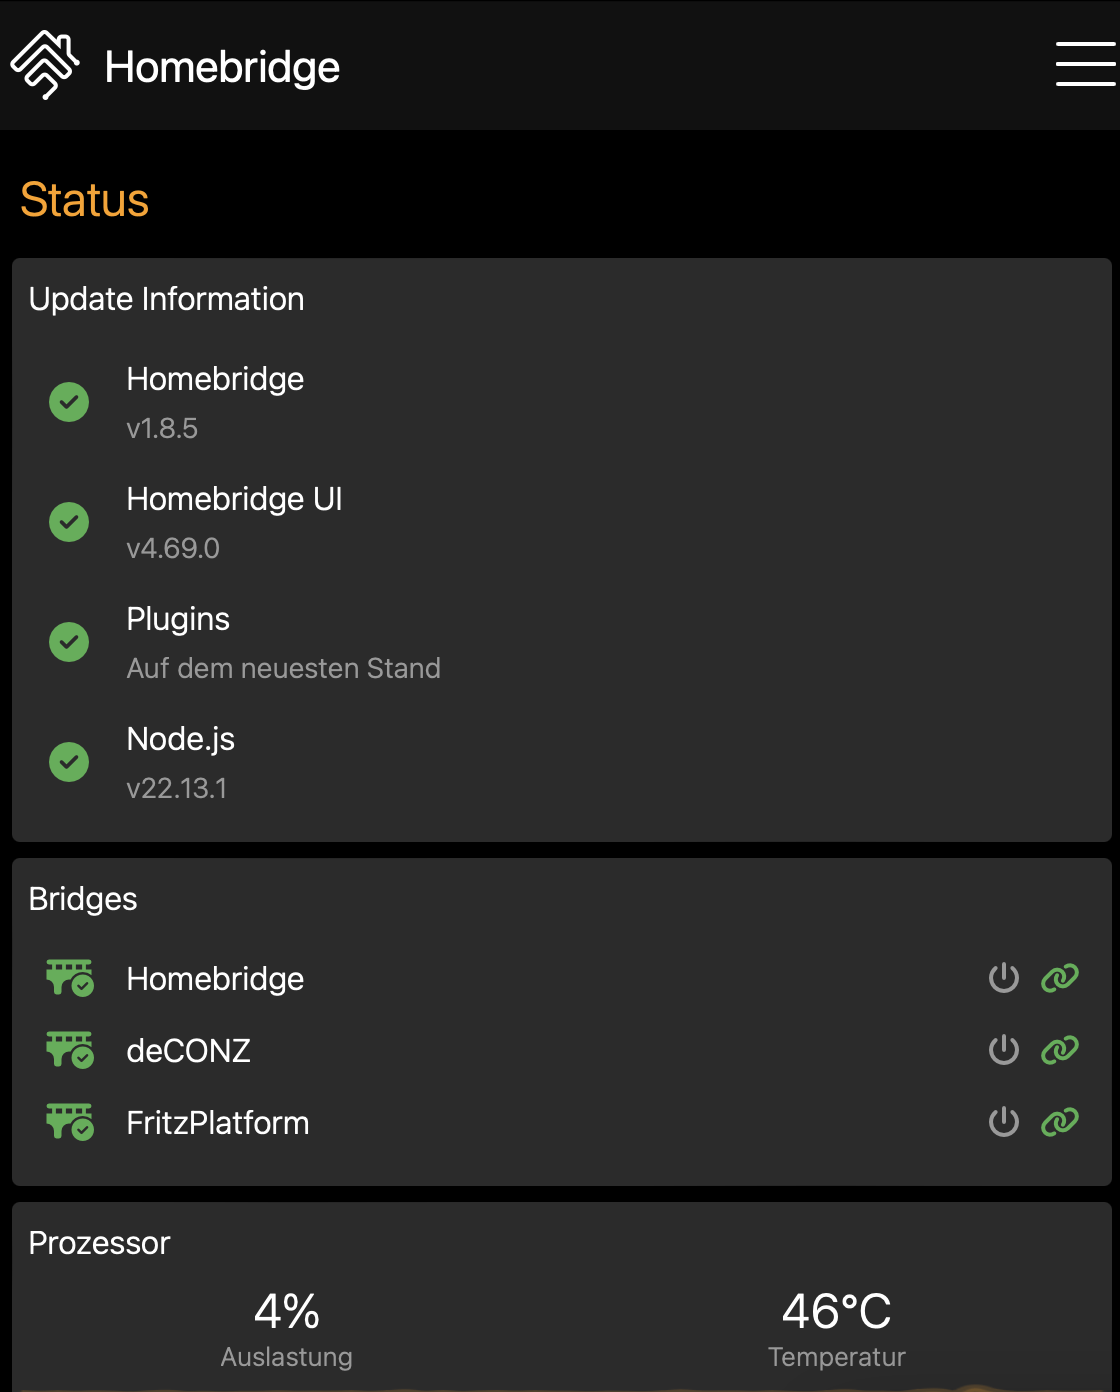The image size is (1120, 1392).
Task: Click the Homebridge title in header
Action: click(x=222, y=67)
